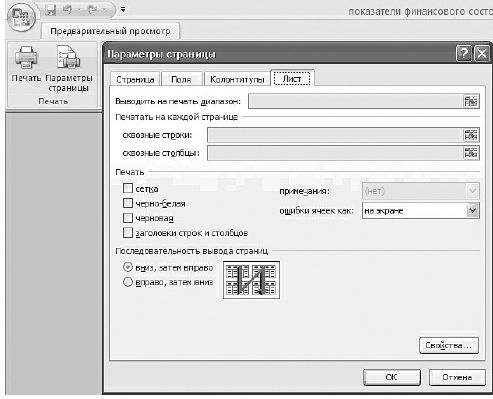Switch to the Колонтитулы tab

click(x=237, y=79)
